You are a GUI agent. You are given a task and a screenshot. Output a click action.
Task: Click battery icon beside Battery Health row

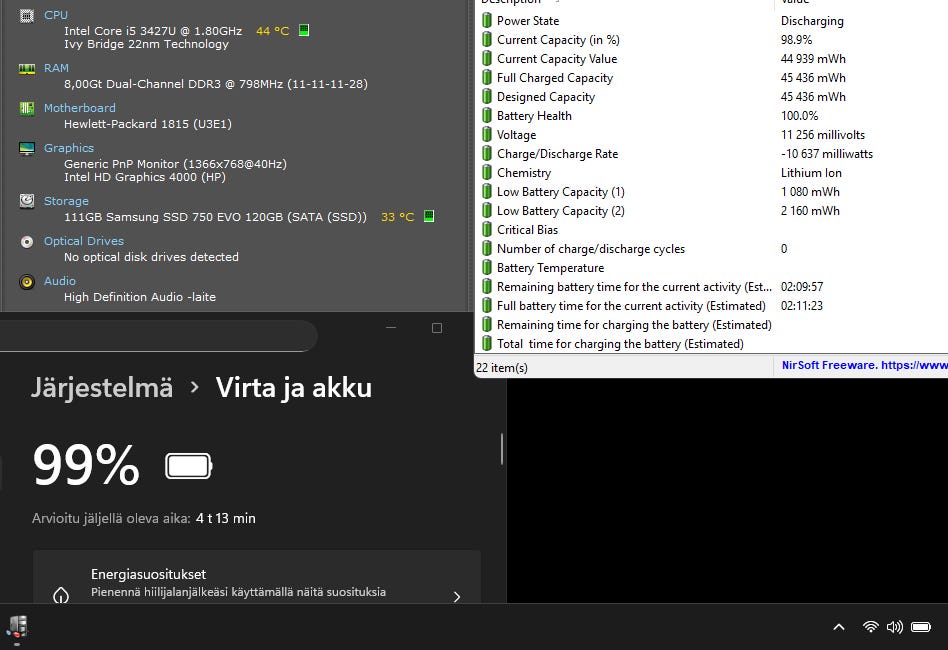click(x=487, y=115)
